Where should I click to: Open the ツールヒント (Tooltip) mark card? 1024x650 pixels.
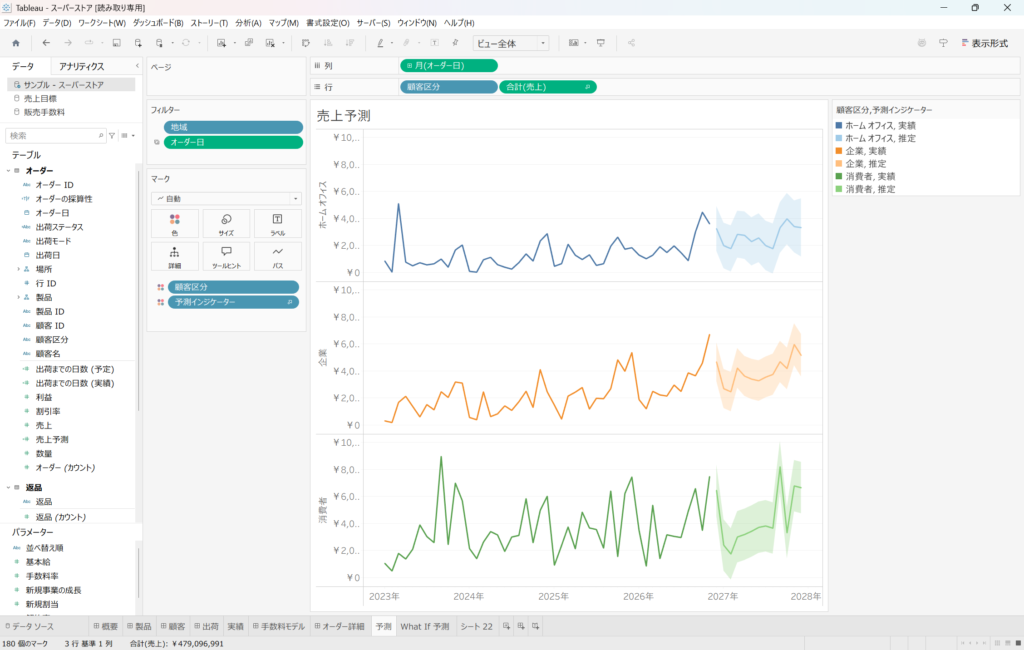pos(226,255)
